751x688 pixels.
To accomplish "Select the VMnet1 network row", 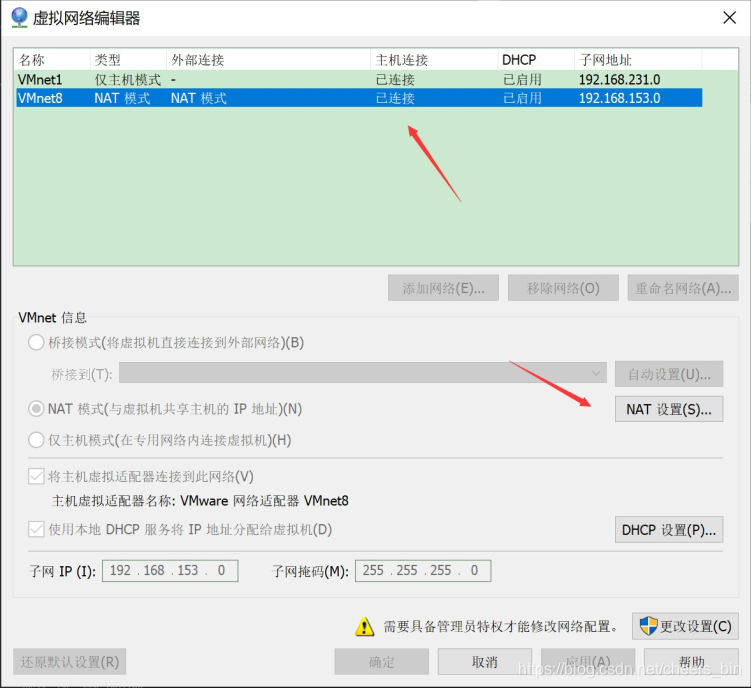I will (359, 79).
